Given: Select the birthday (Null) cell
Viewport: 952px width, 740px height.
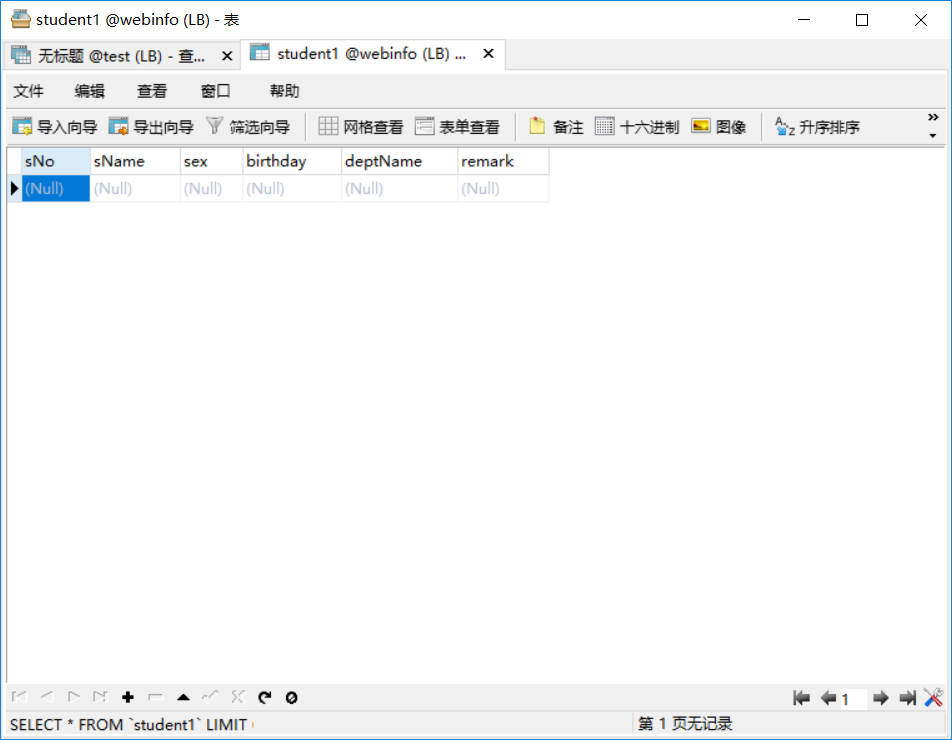Looking at the screenshot, I should (293, 188).
